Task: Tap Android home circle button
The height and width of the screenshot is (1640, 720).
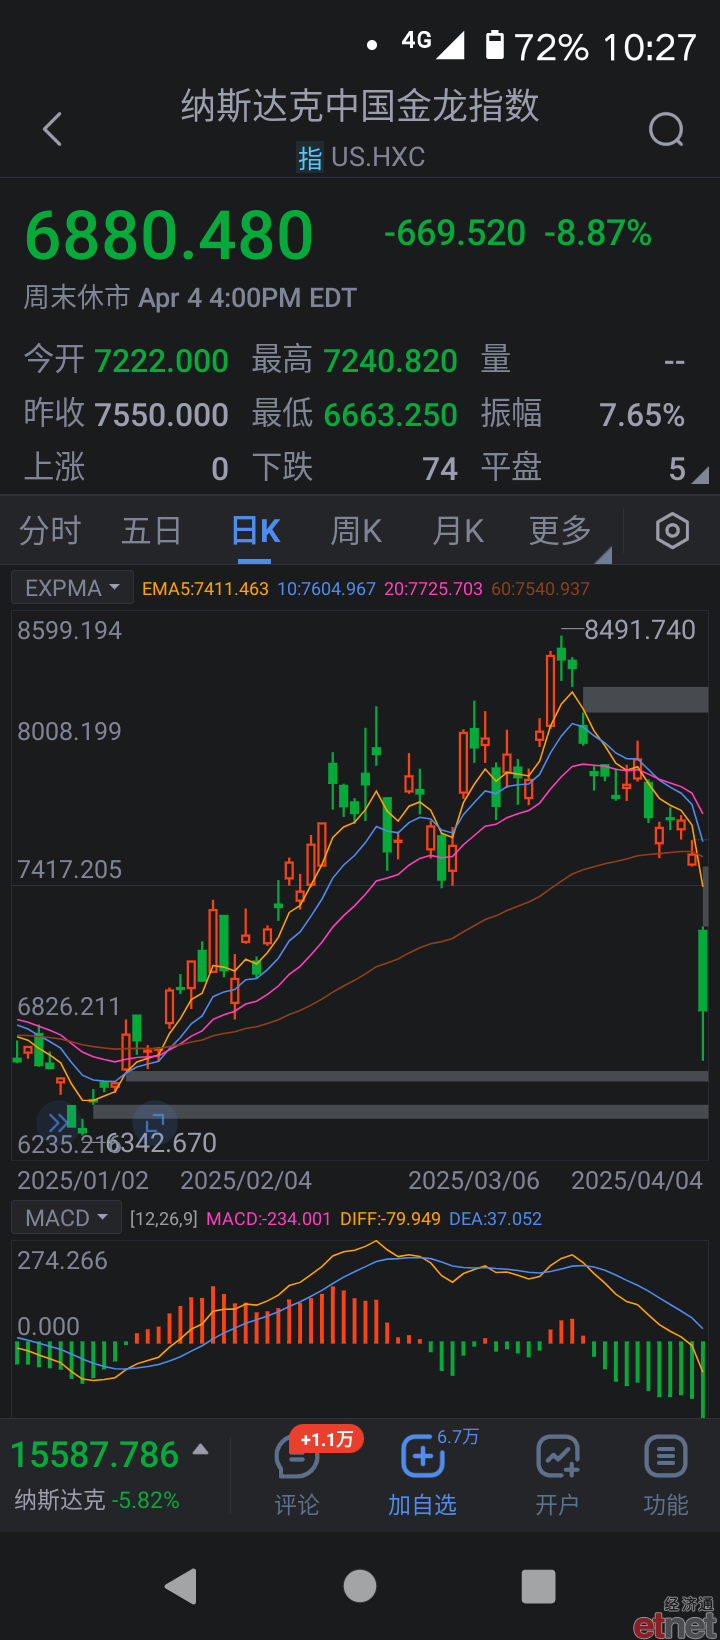Action: pos(360,1586)
